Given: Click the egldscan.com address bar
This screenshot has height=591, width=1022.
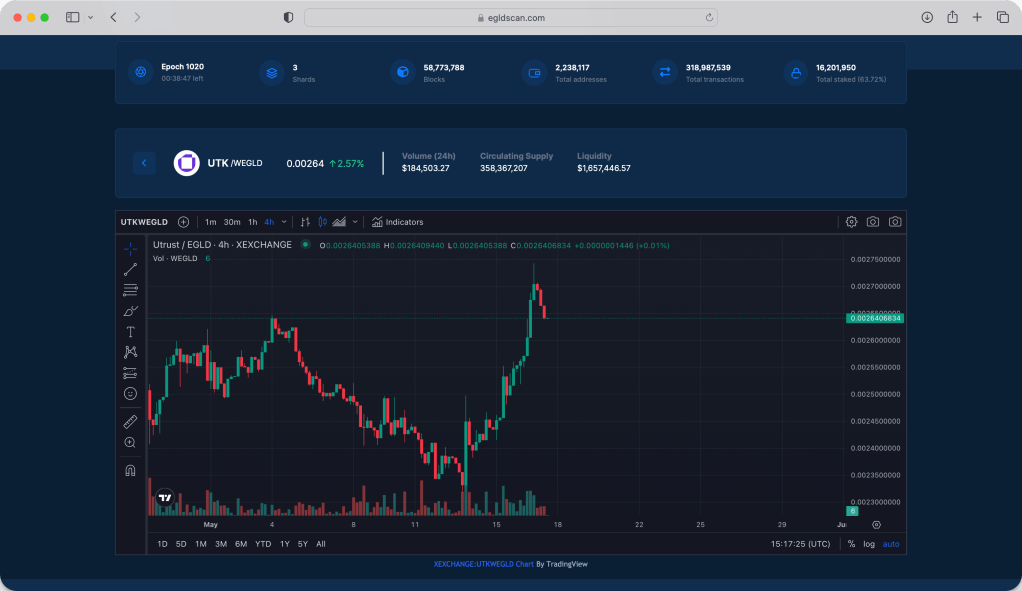Looking at the screenshot, I should click(510, 18).
